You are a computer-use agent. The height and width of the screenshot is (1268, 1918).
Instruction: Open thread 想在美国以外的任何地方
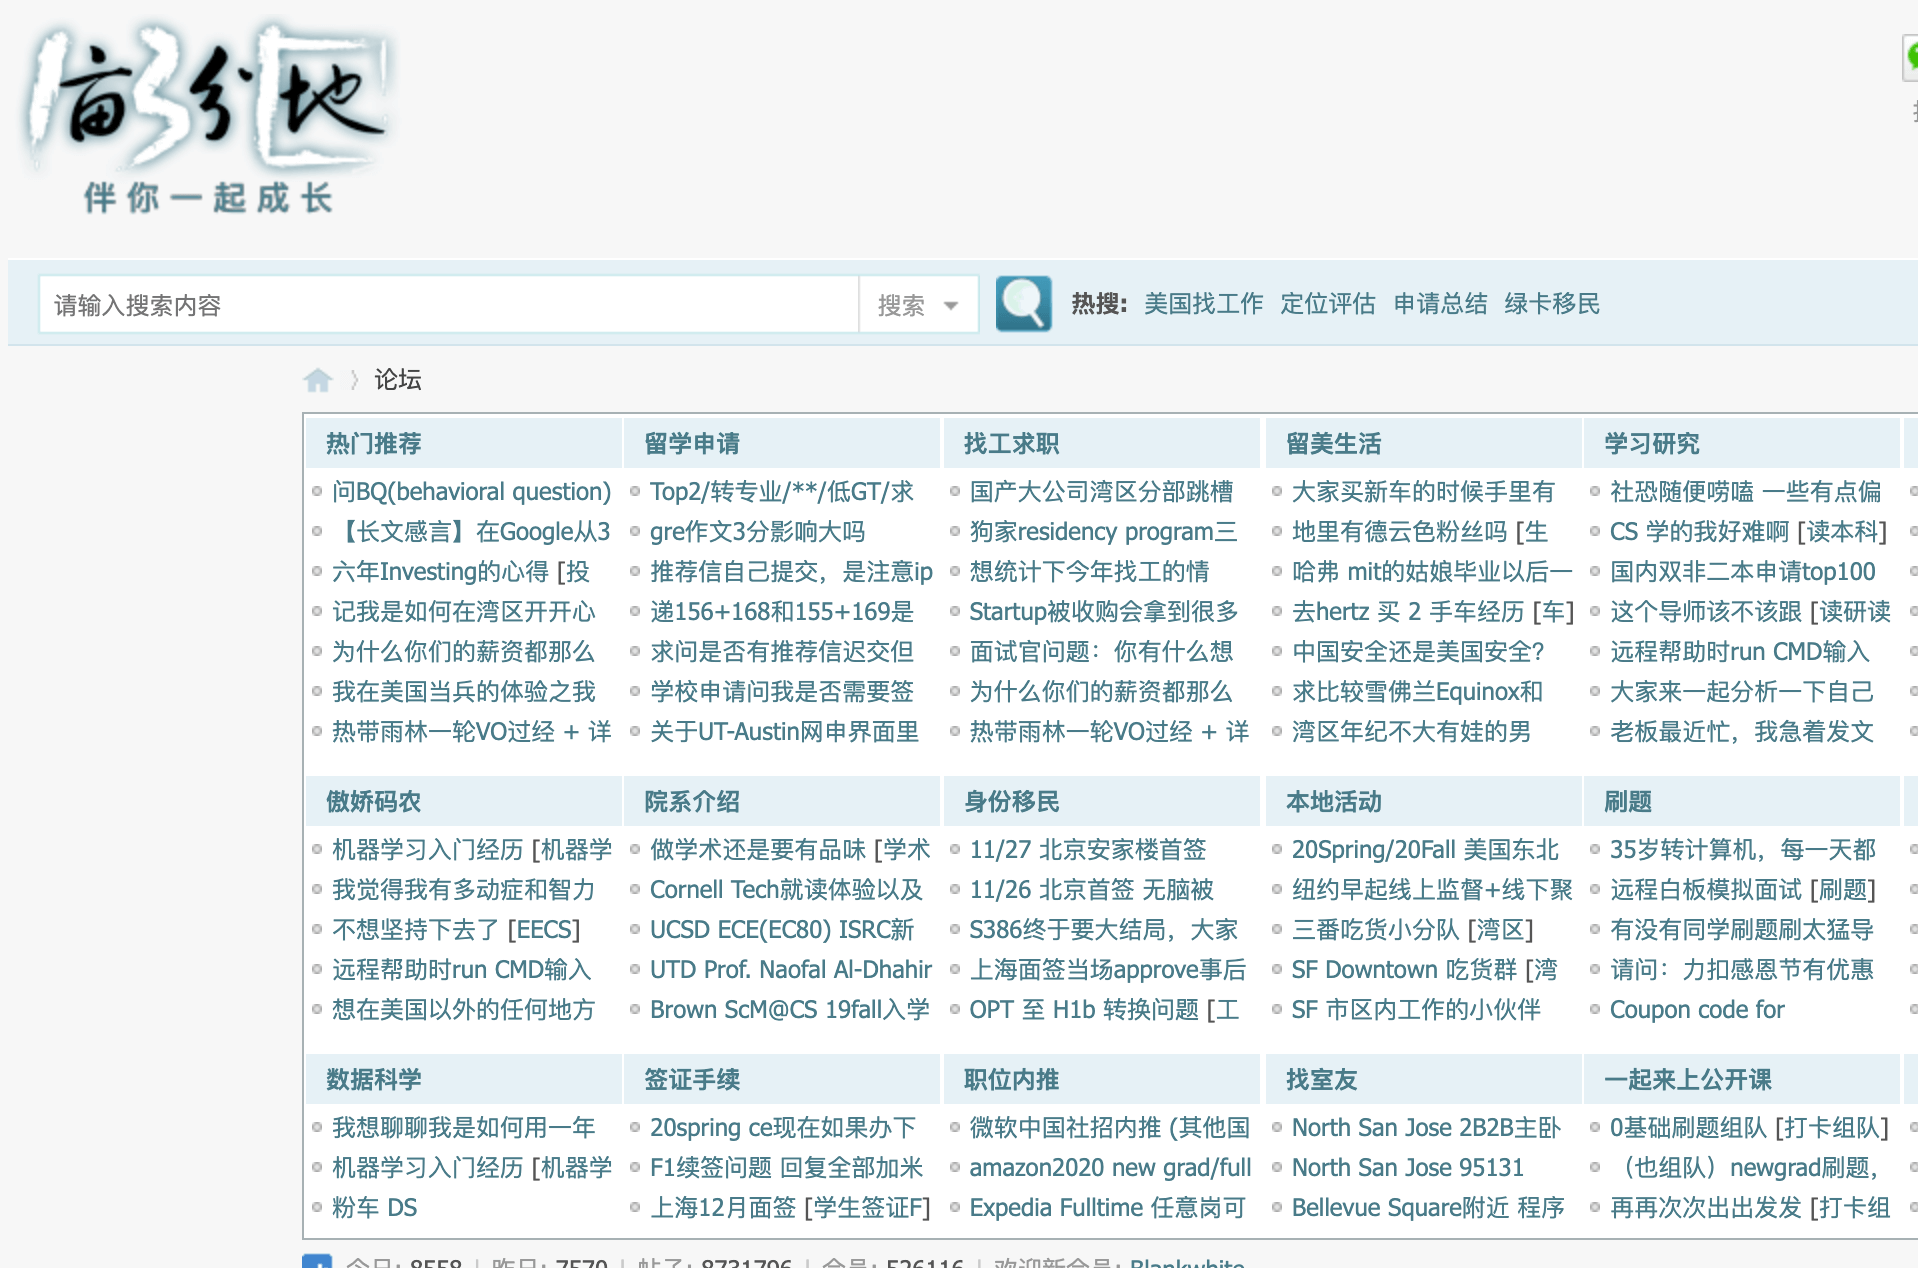pyautogui.click(x=463, y=1009)
